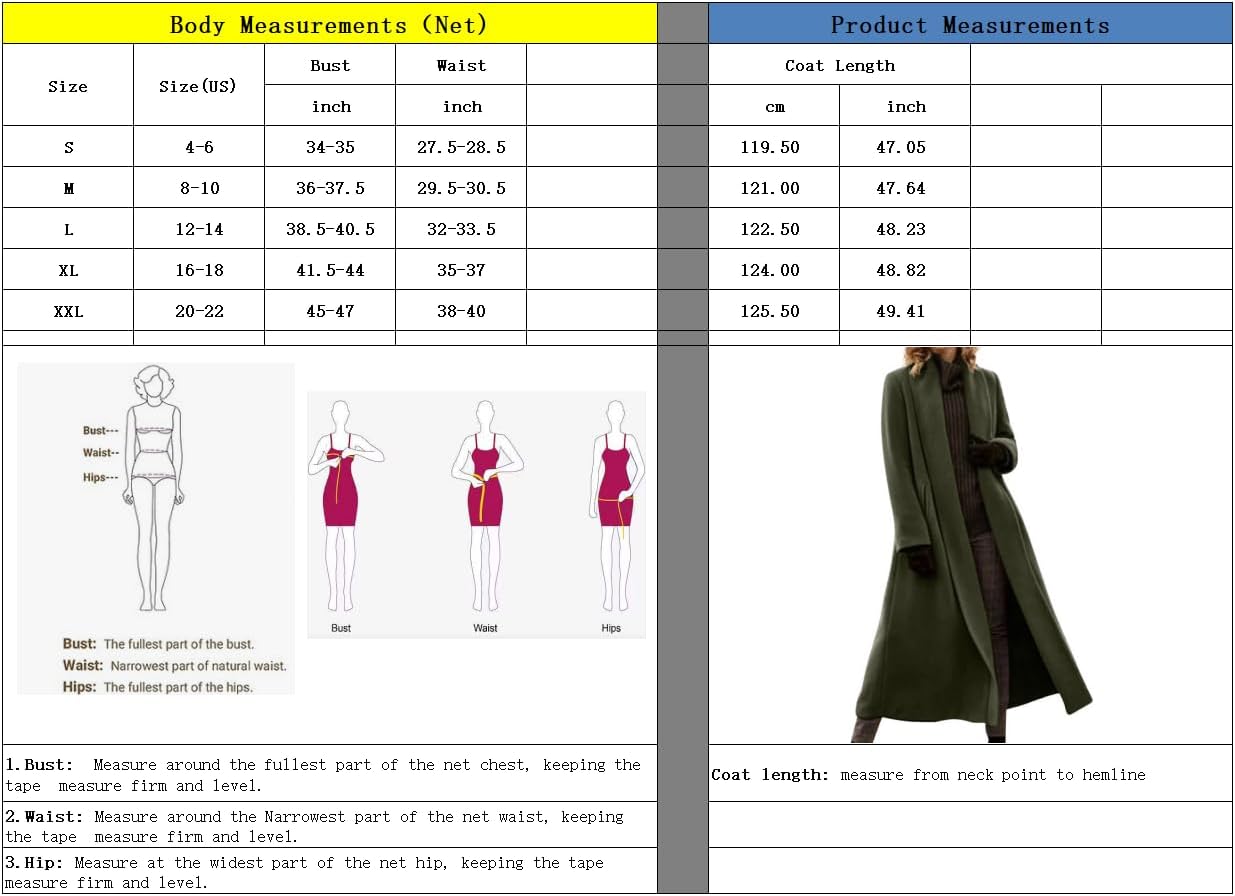Click the yellow Body Measurements (Net) header
Viewport: 1235px width, 896px height.
tap(329, 25)
